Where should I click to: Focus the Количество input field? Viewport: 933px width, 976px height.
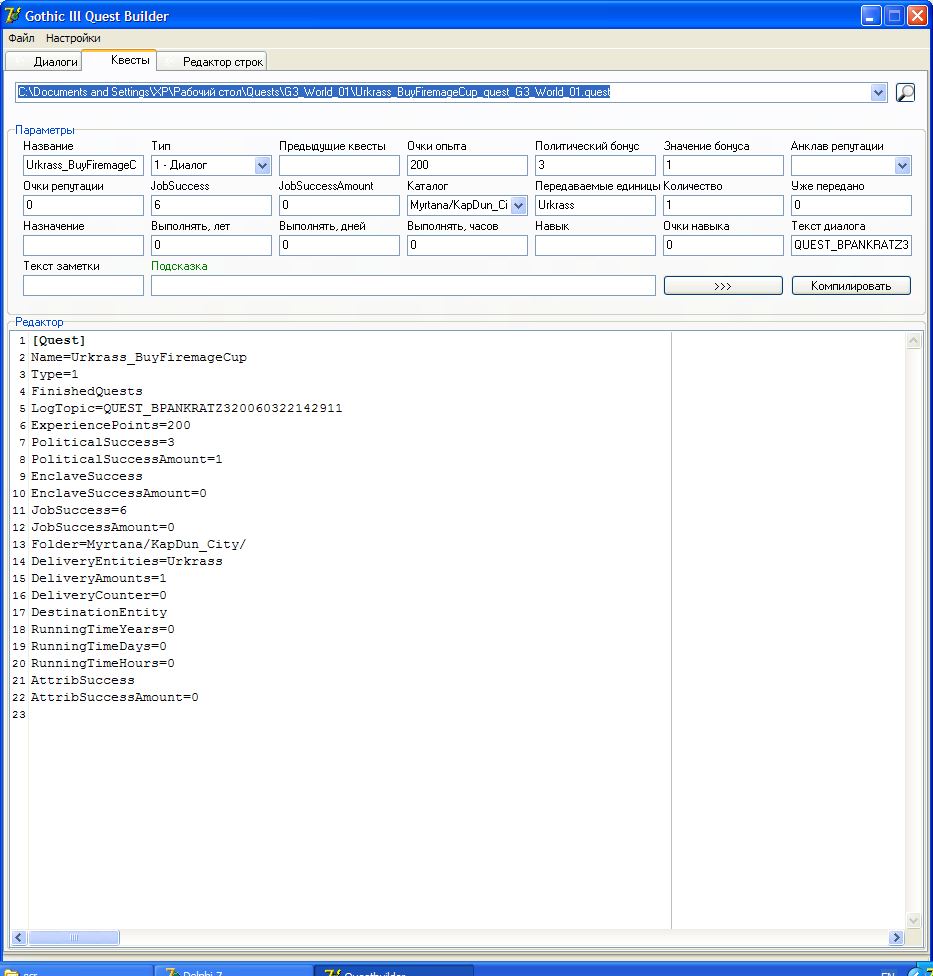(723, 205)
